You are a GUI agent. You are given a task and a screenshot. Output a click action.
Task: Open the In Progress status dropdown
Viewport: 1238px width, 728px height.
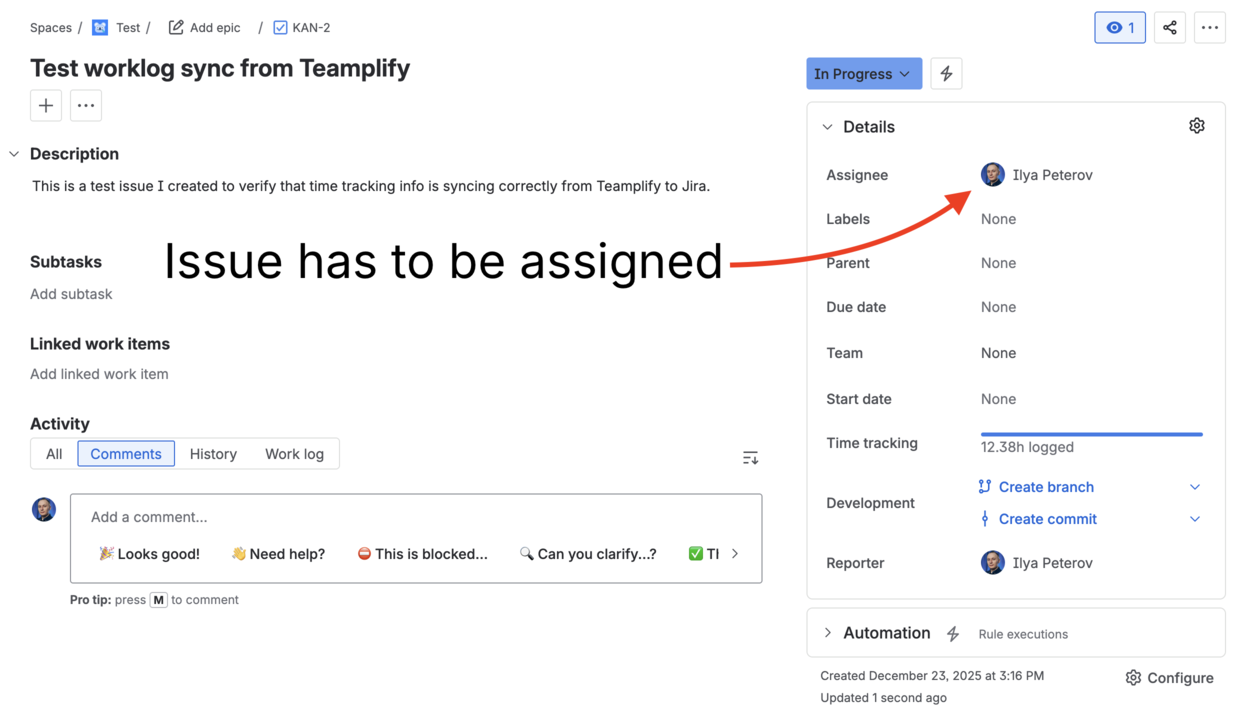pyautogui.click(x=863, y=73)
